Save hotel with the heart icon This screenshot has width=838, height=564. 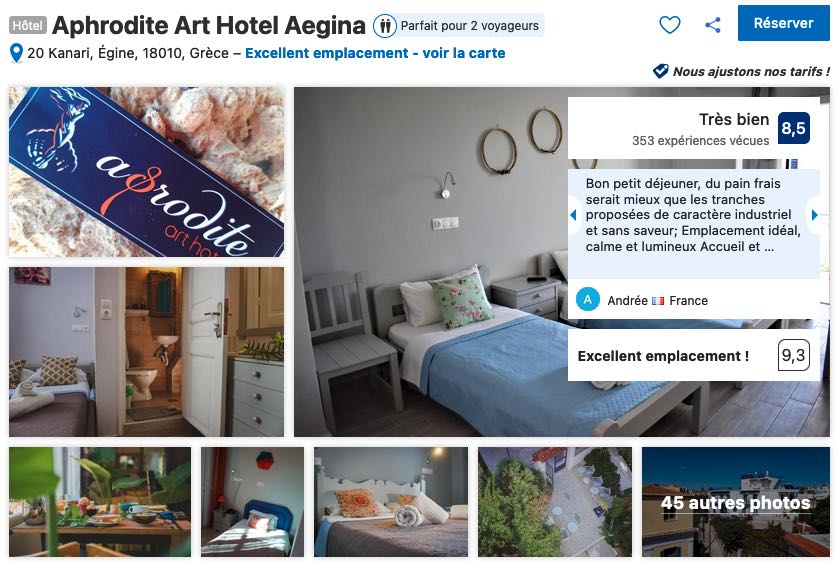pos(670,25)
